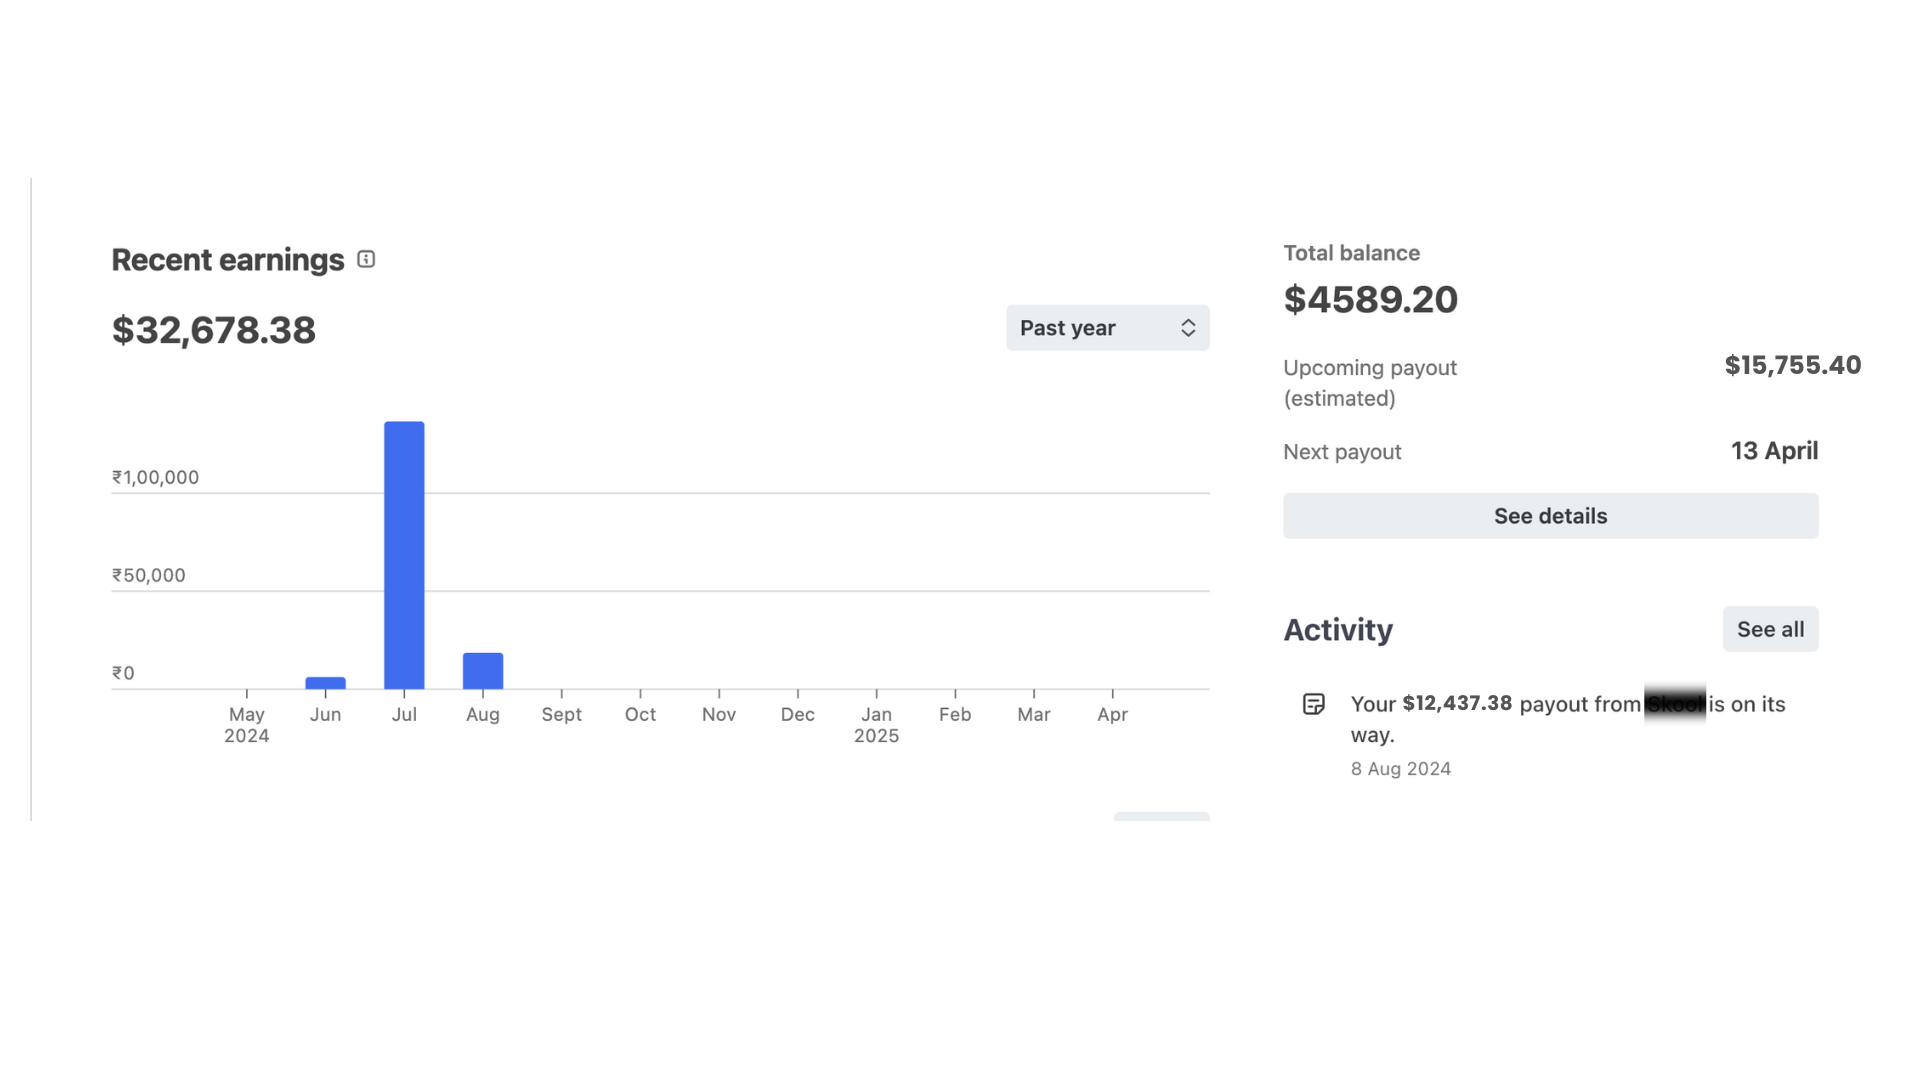
Task: Open See all activity
Action: 1770,629
